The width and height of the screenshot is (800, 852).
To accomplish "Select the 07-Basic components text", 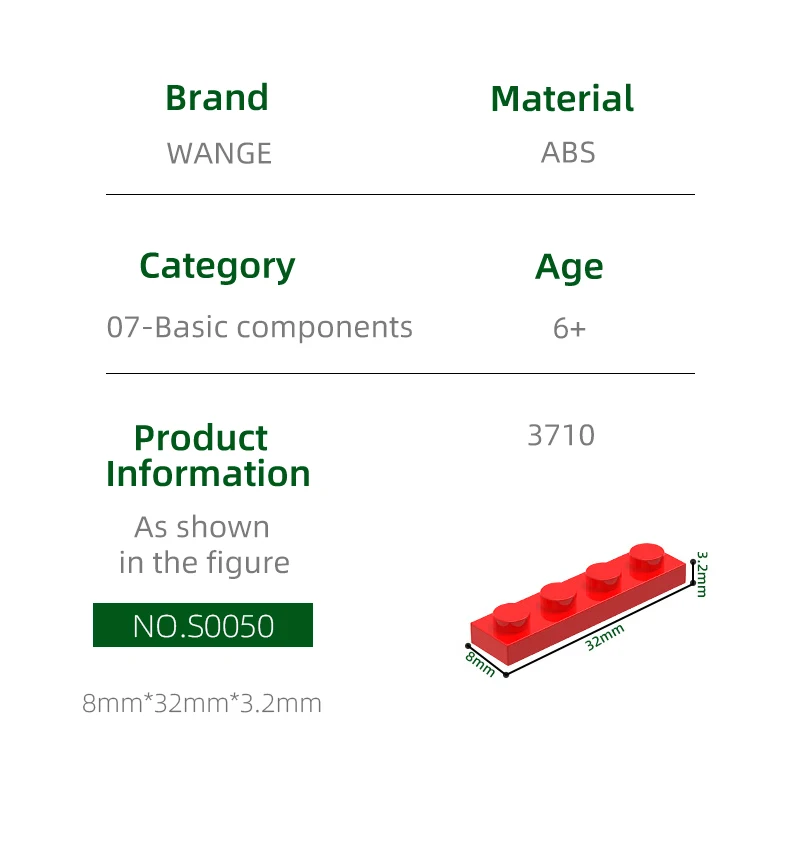I will pos(260,327).
